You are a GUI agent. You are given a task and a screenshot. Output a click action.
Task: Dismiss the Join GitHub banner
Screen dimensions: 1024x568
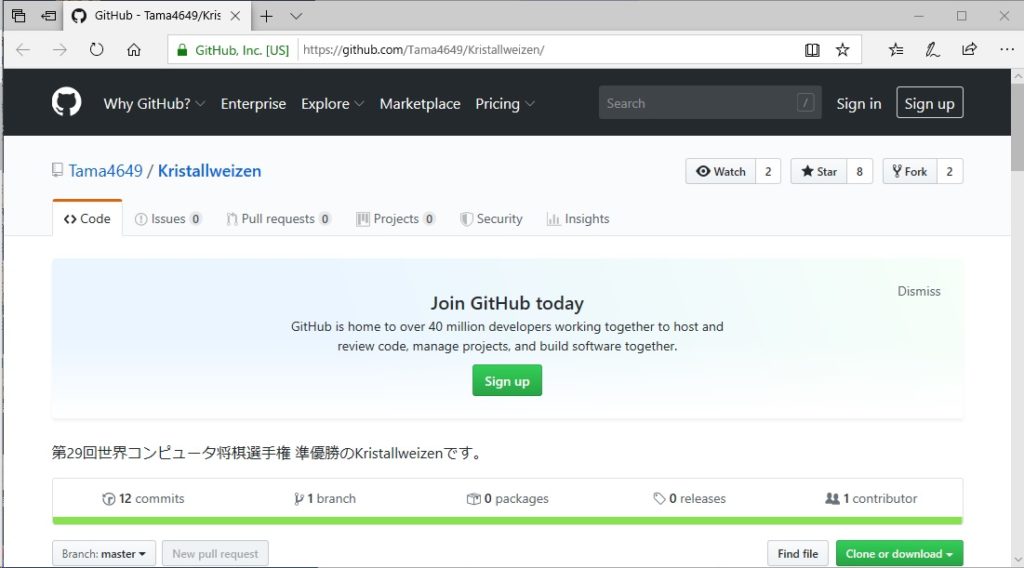919,291
